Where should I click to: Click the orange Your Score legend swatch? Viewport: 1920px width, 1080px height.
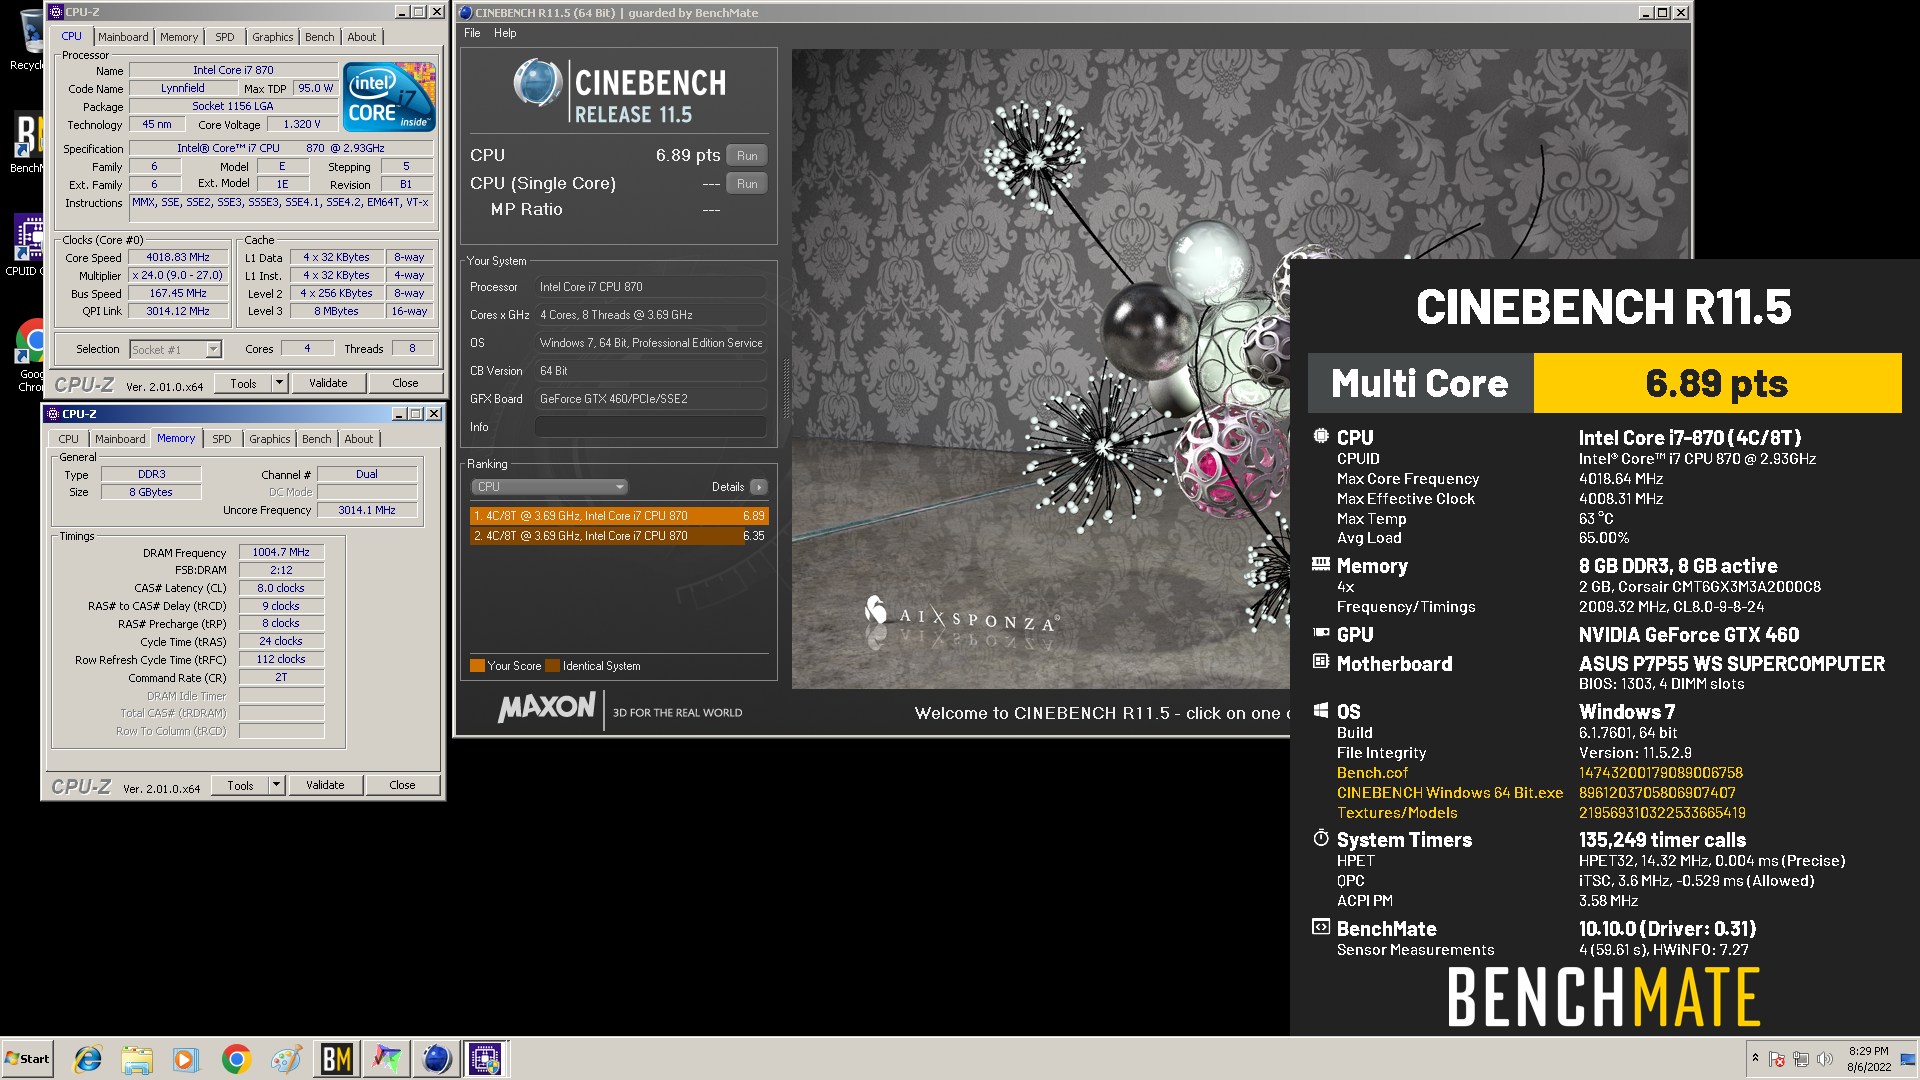coord(477,666)
